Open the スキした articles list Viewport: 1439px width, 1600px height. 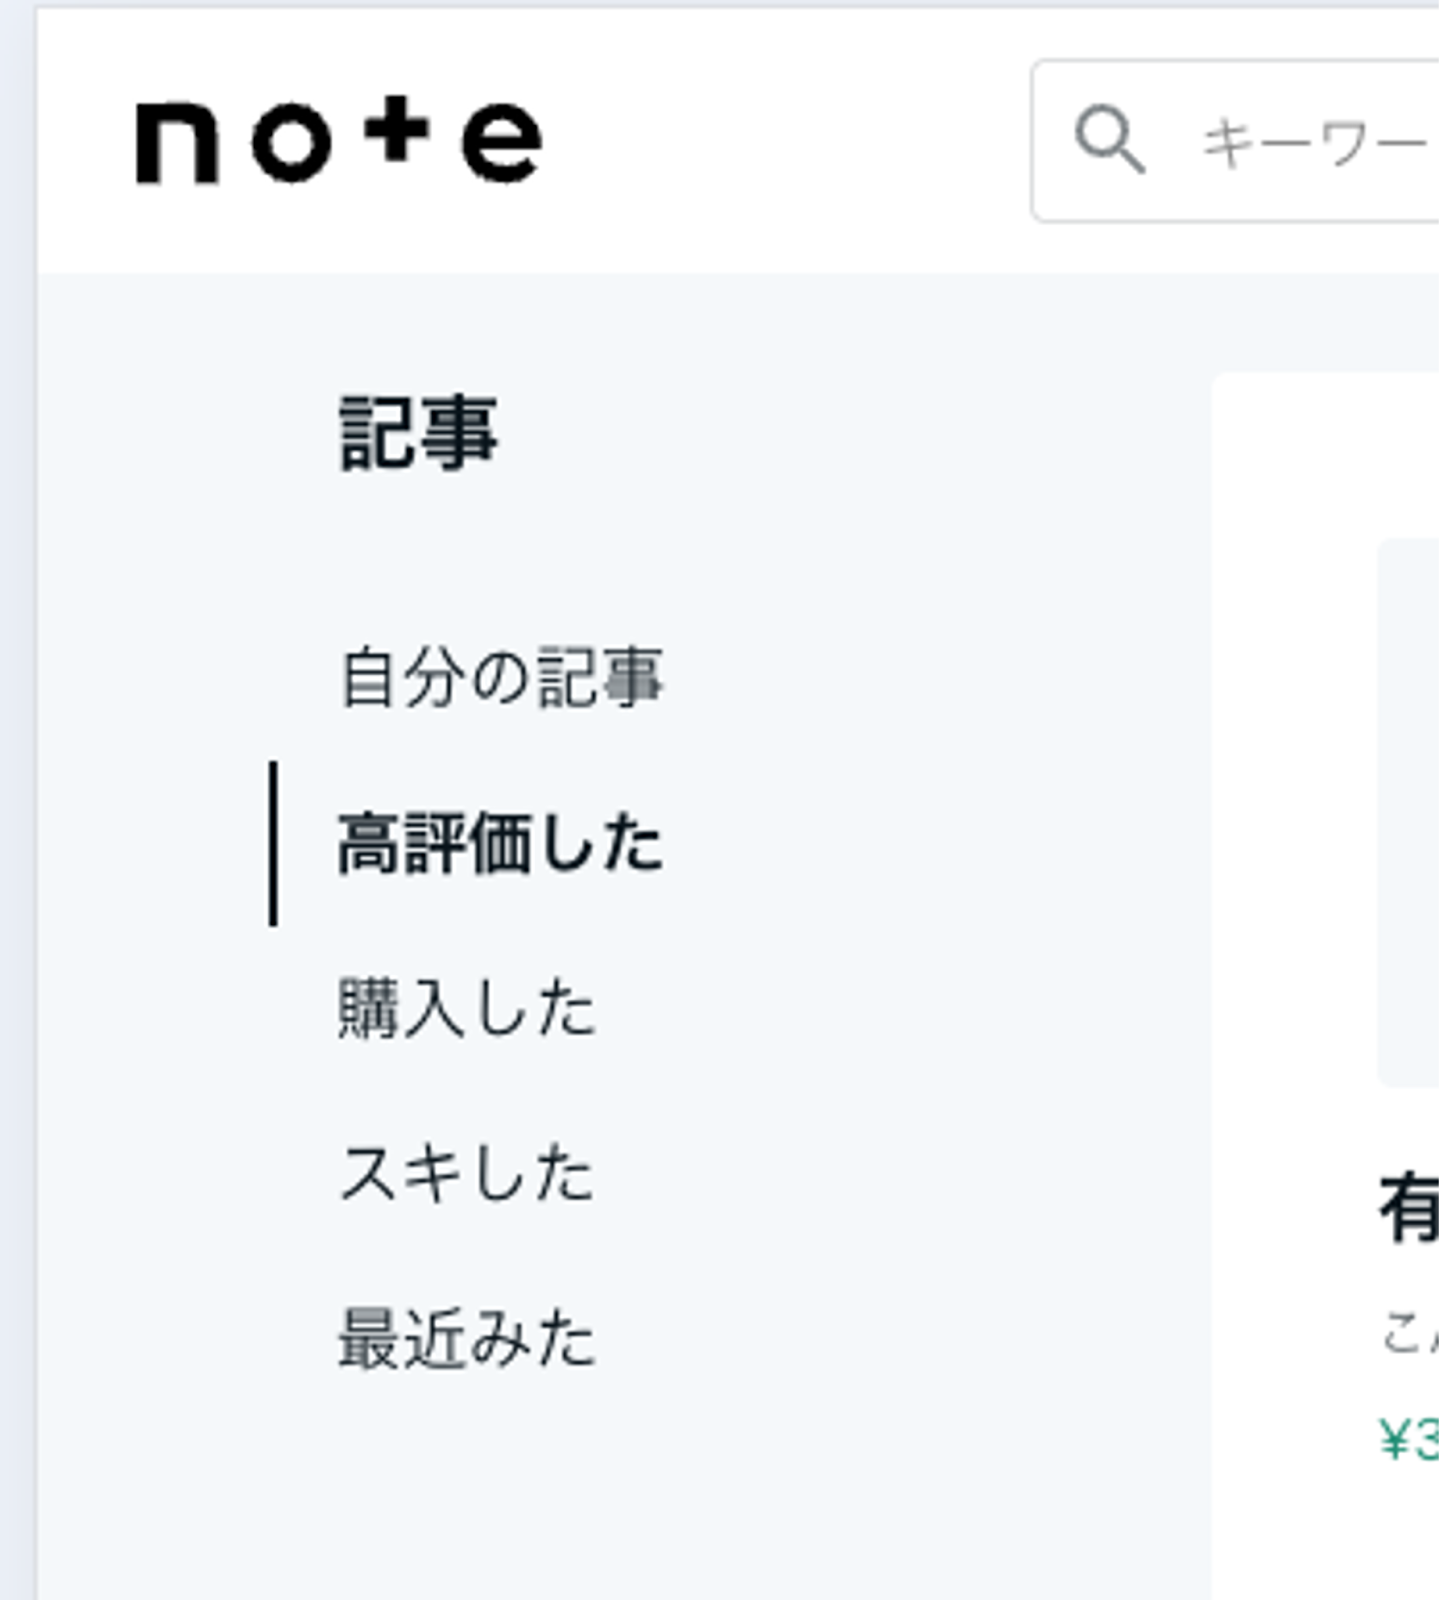pyautogui.click(x=467, y=1174)
